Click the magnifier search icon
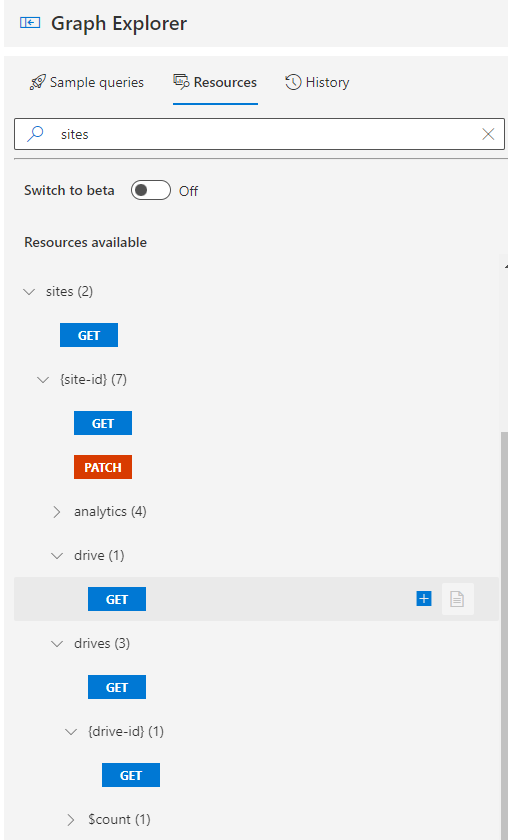The image size is (508, 840). point(35,134)
